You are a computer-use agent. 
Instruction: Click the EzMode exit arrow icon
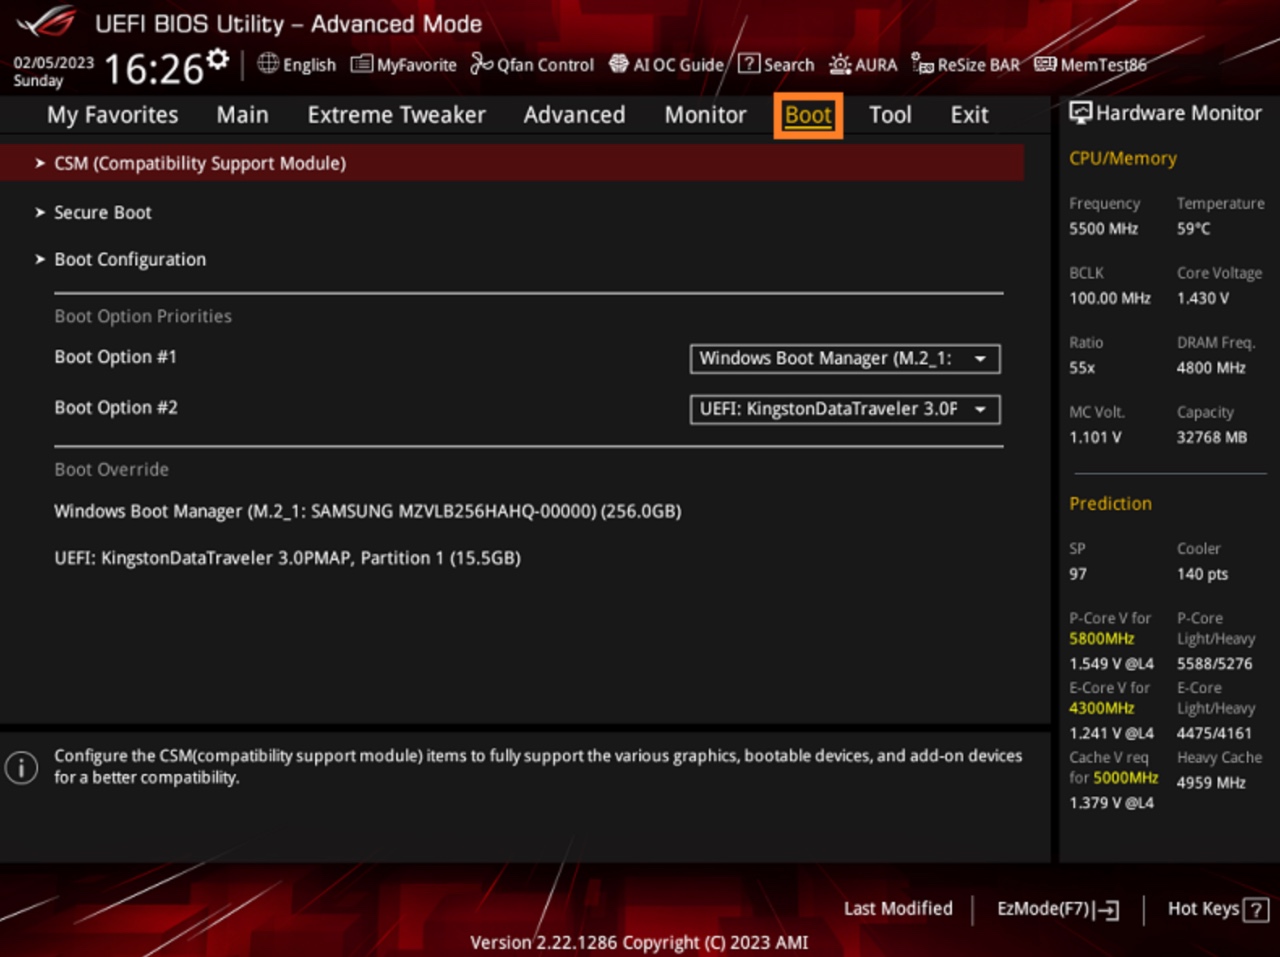(x=1106, y=910)
